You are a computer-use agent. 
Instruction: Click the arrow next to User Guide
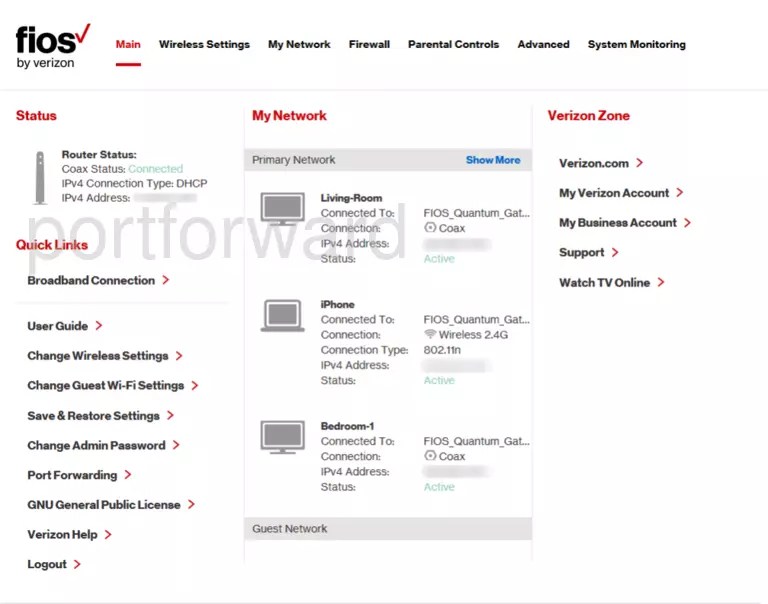point(99,325)
